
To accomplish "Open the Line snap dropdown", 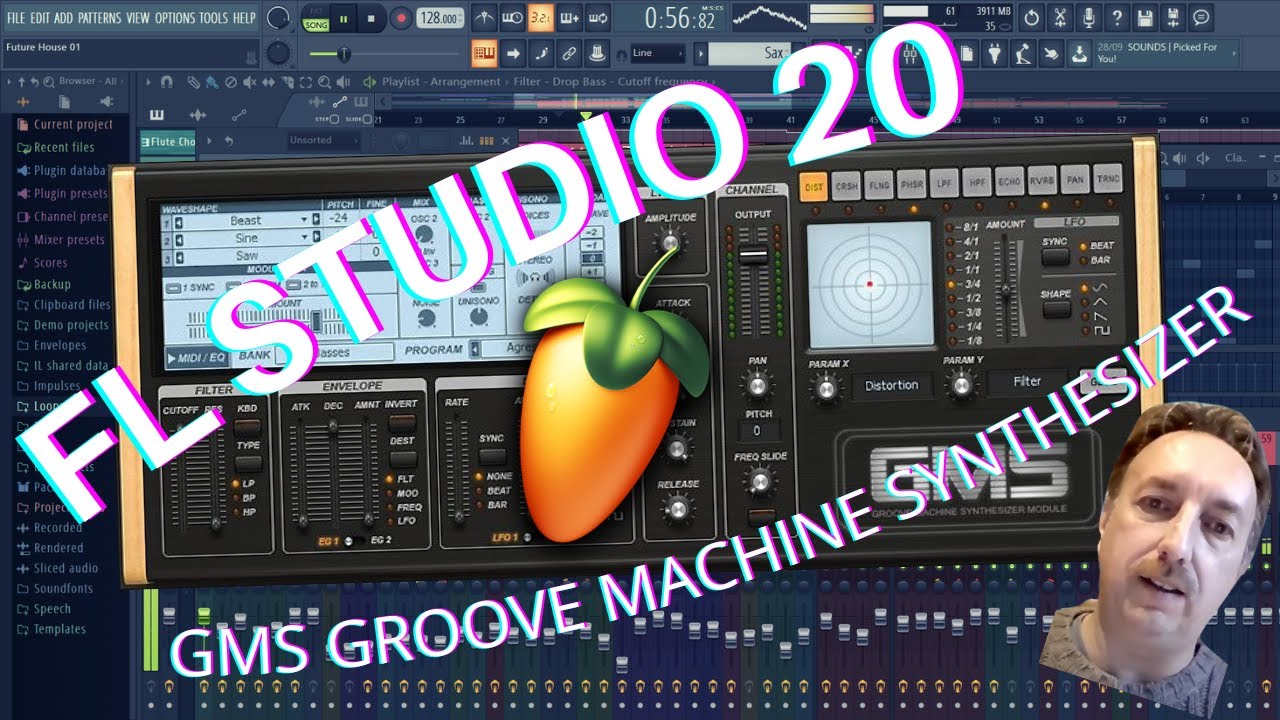I will (x=657, y=53).
